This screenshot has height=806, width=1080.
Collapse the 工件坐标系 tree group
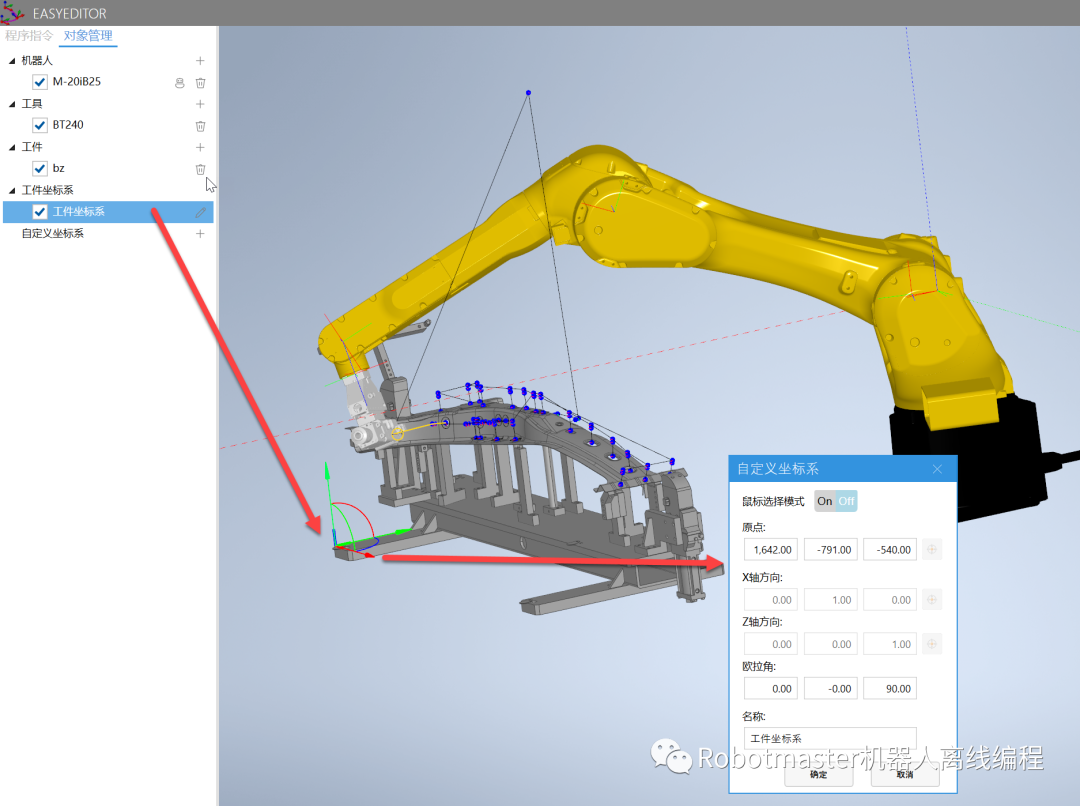coord(12,190)
